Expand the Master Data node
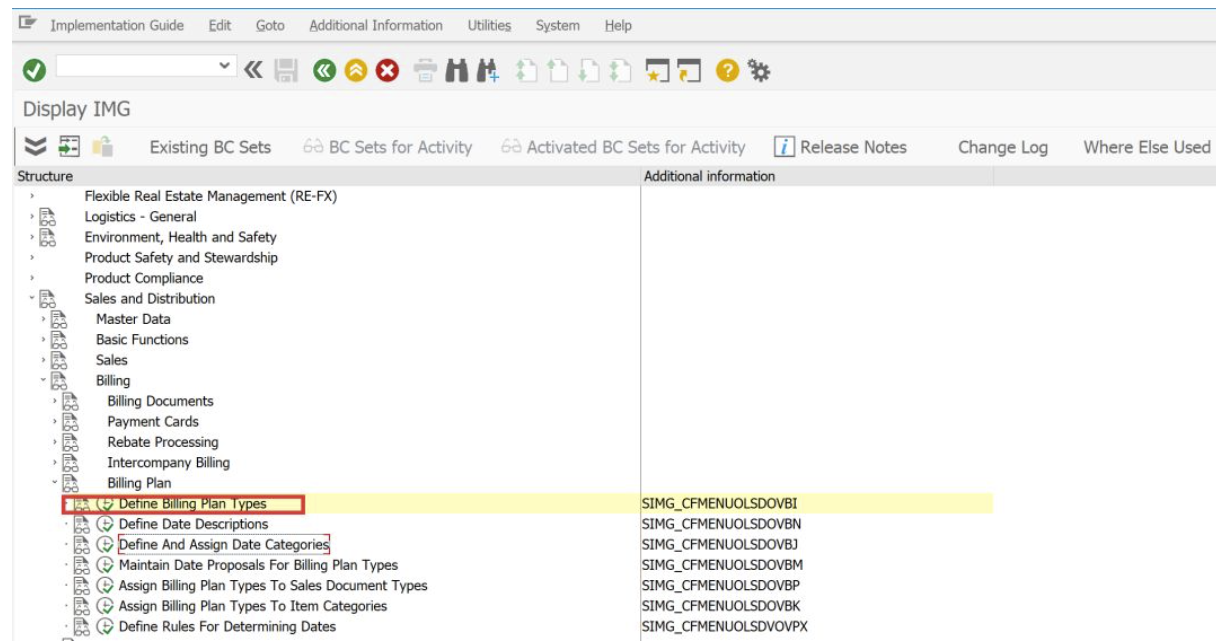1216x643 pixels. (x=43, y=320)
